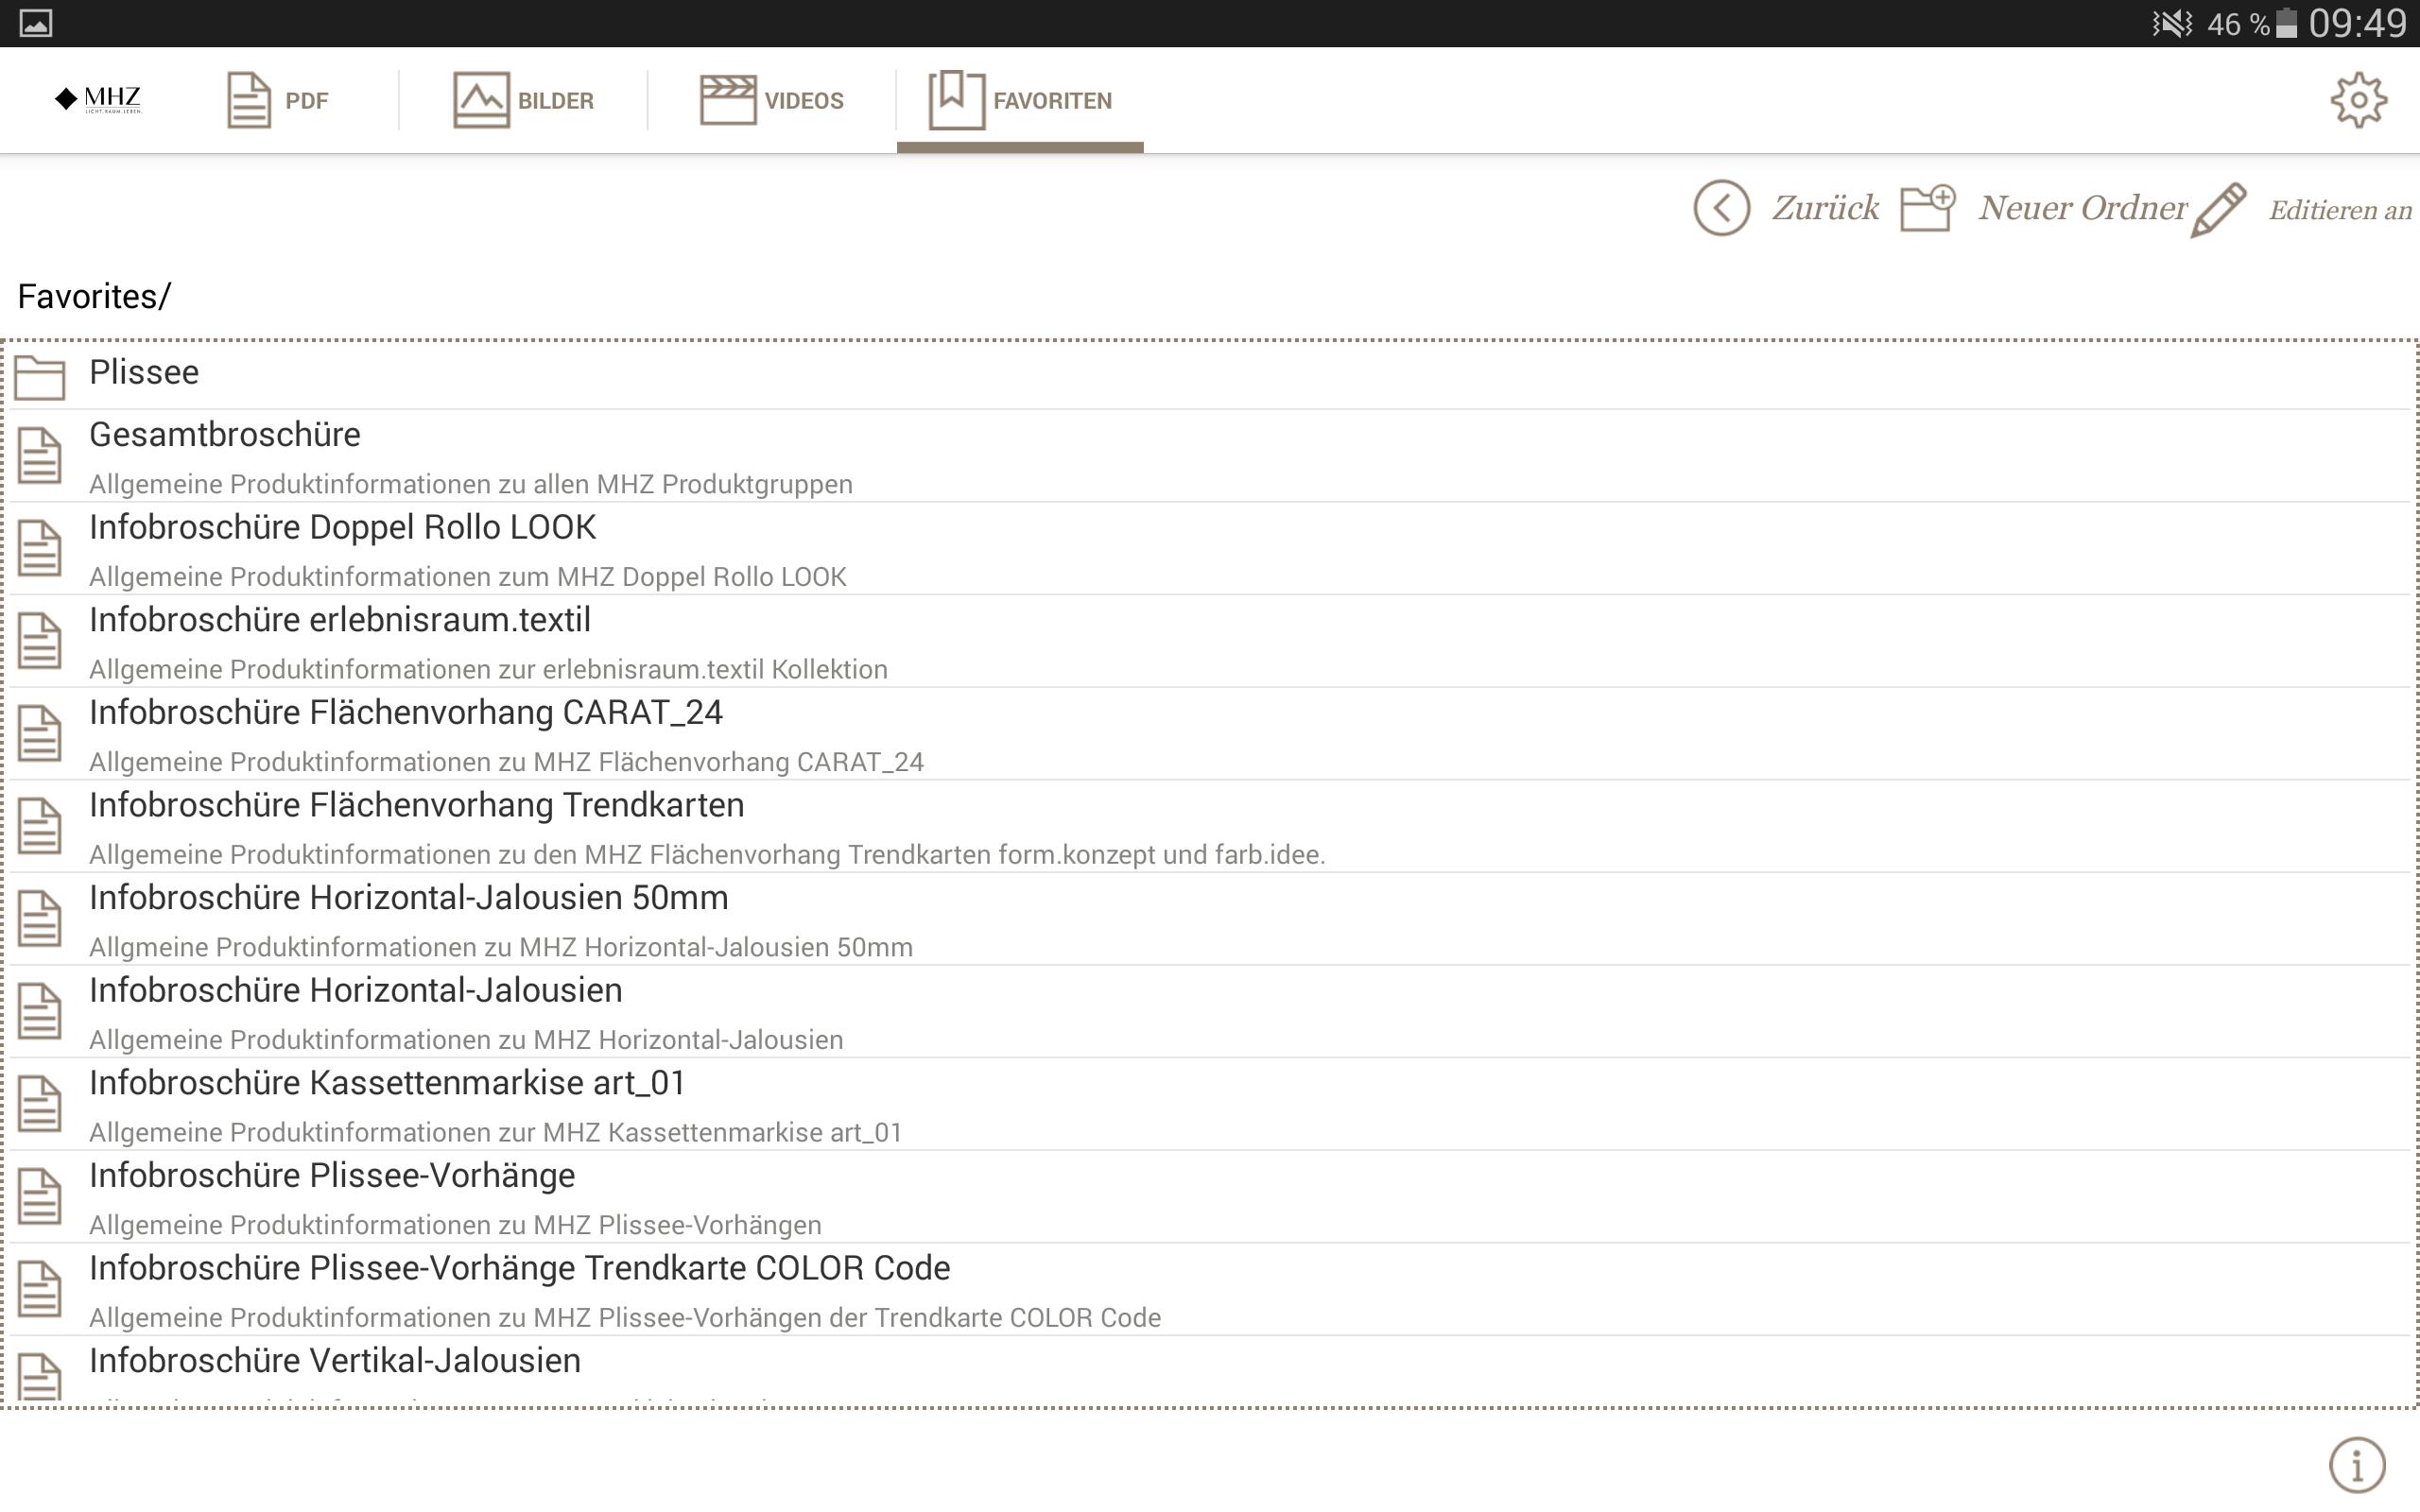Click document icon for Gesamtbroschüre
The width and height of the screenshot is (2420, 1512).
click(40, 455)
